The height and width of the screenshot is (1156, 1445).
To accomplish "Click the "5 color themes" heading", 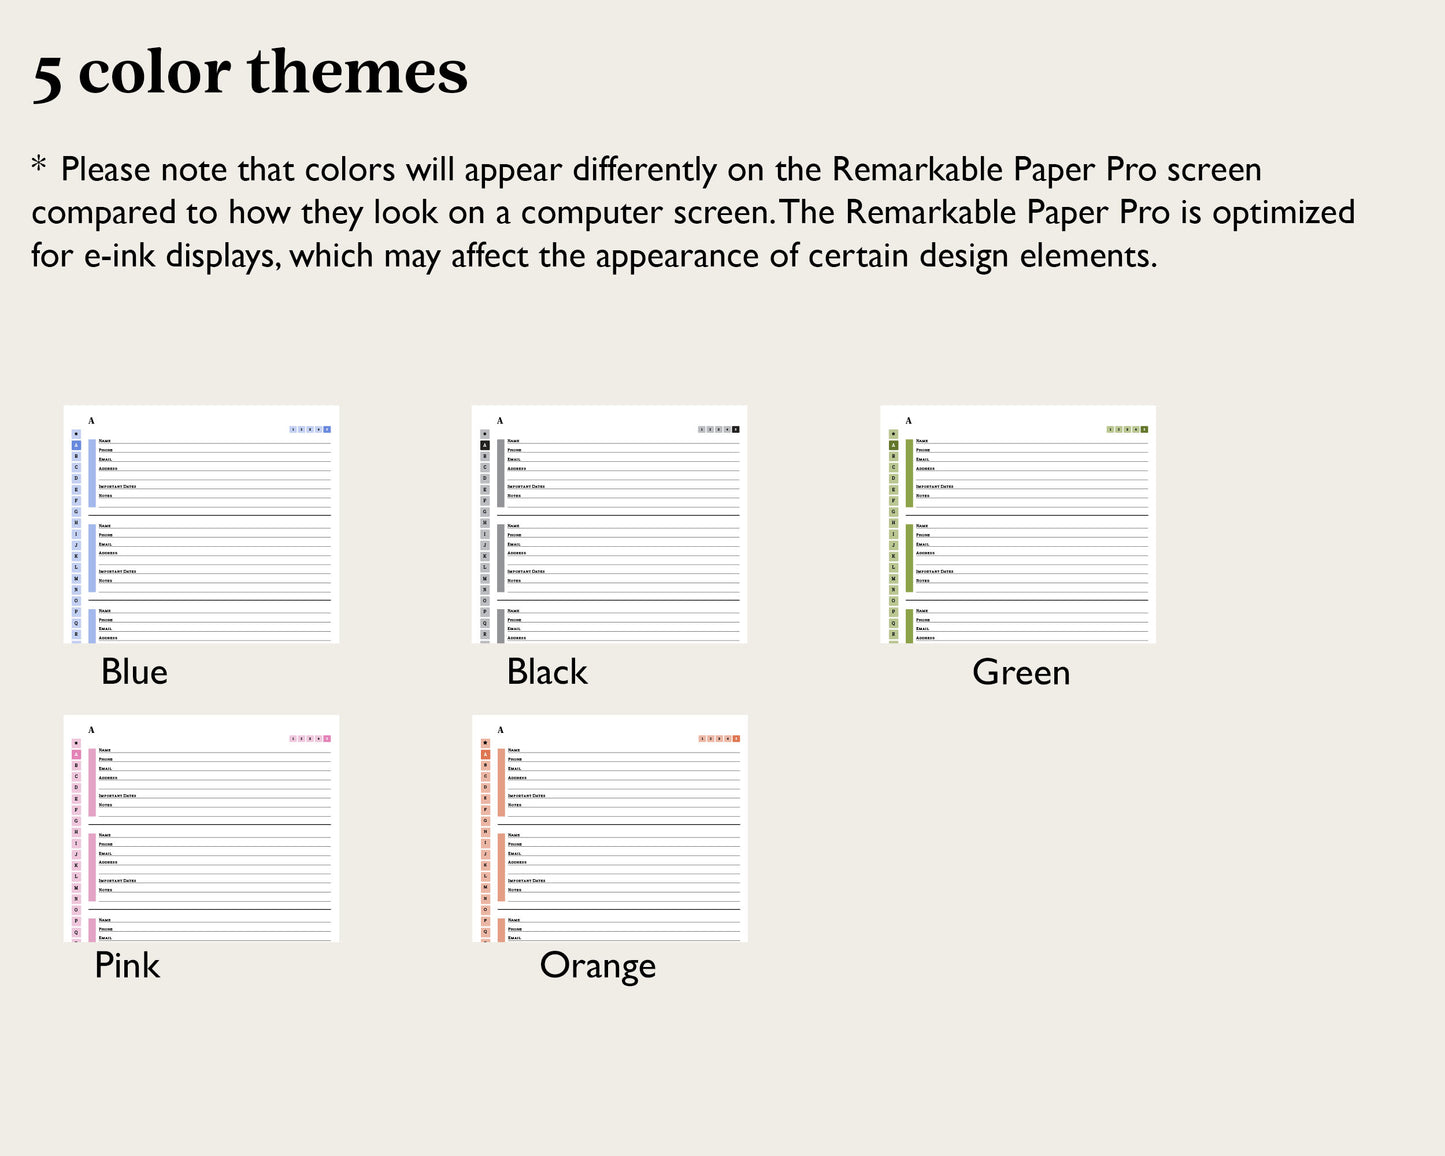I will point(250,73).
